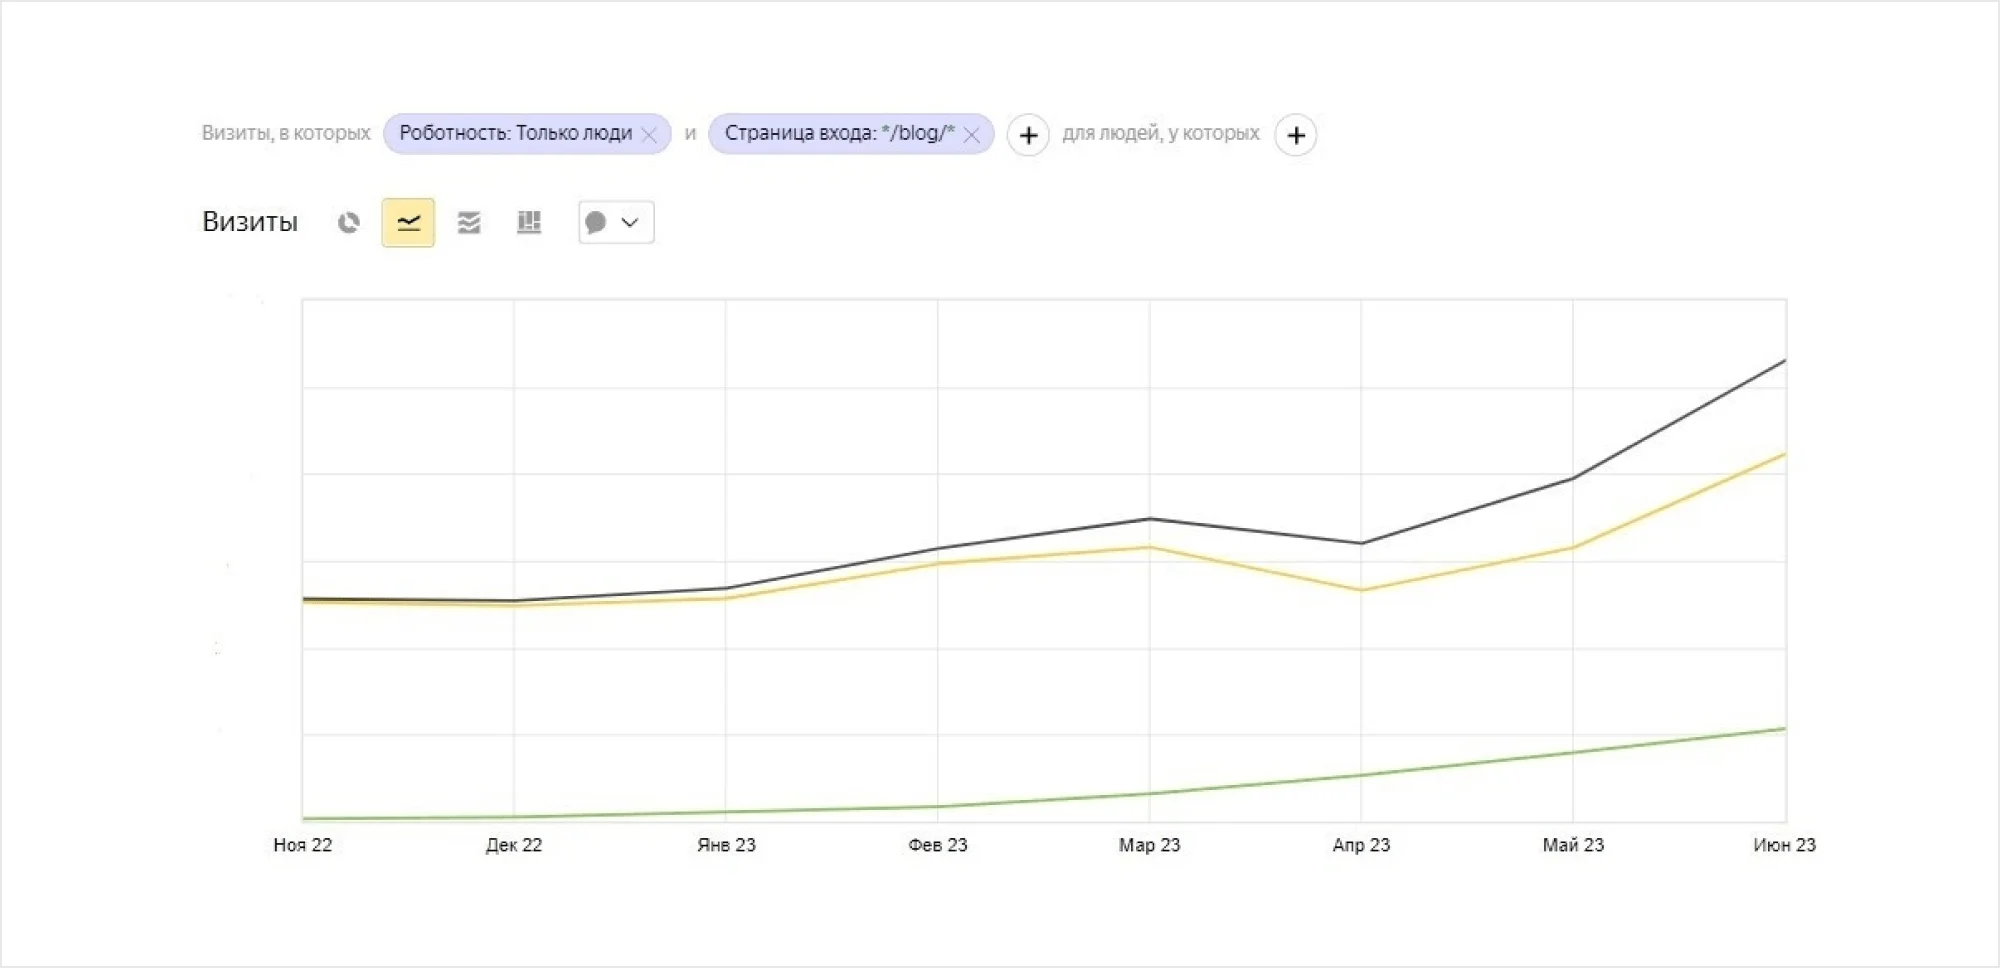Switch to the column chart view
This screenshot has width=2000, height=968.
529,223
